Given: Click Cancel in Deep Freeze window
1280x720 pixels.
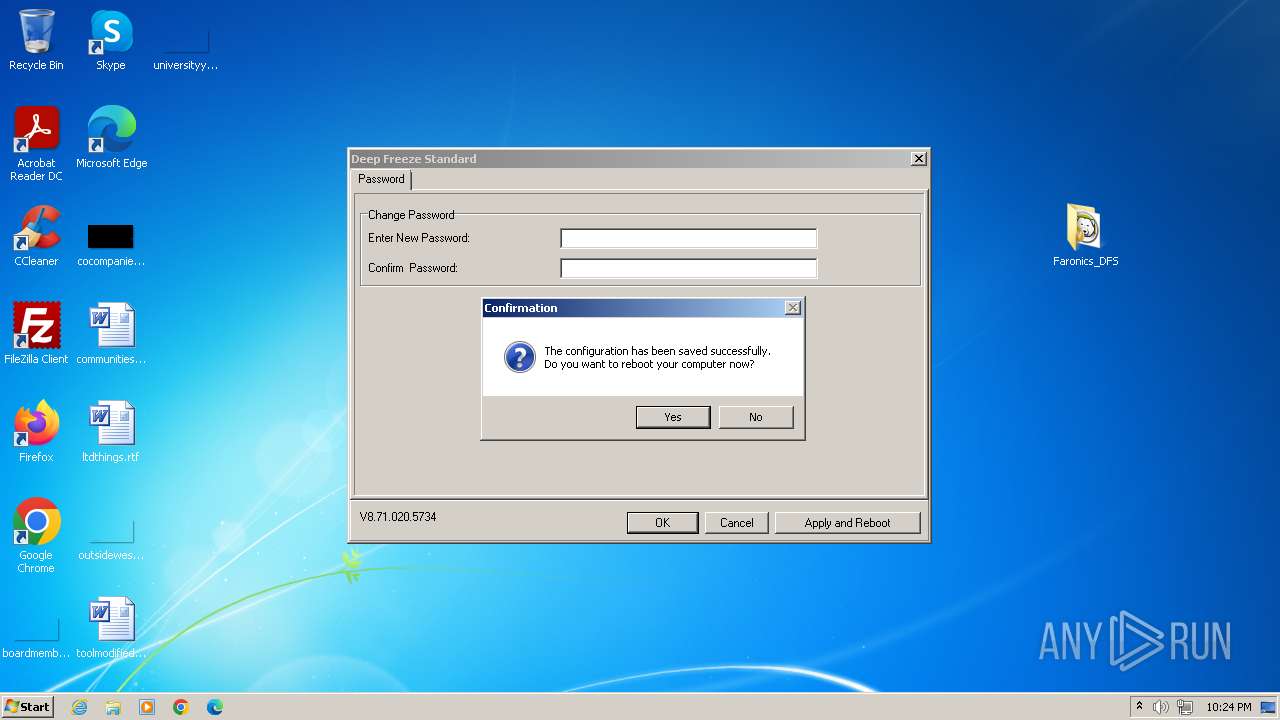Looking at the screenshot, I should (x=737, y=523).
